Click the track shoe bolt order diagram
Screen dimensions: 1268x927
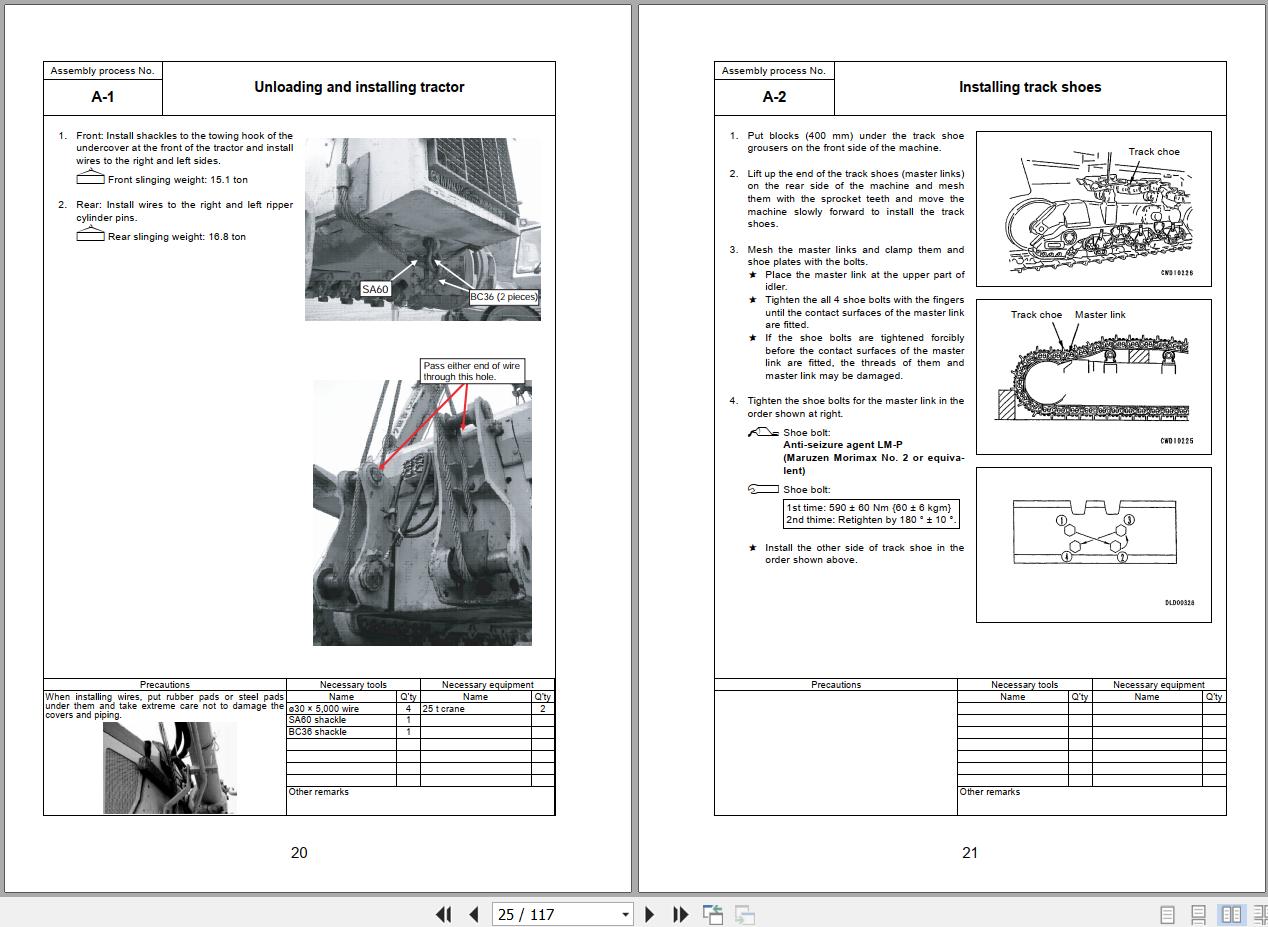(1093, 544)
